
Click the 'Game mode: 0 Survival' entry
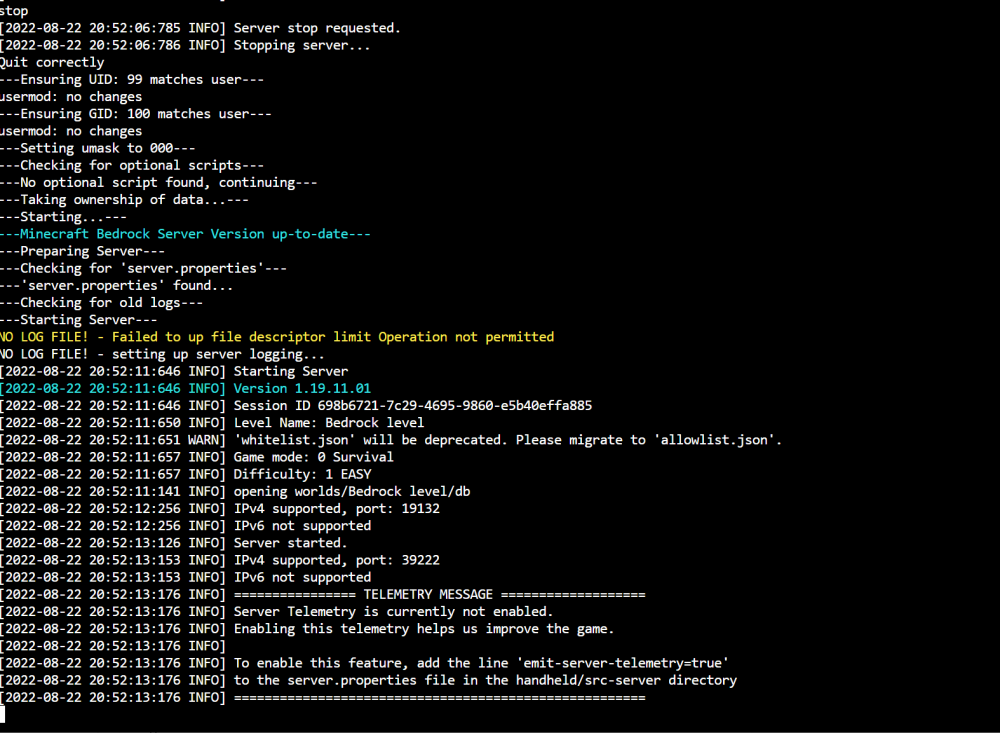[196, 457]
